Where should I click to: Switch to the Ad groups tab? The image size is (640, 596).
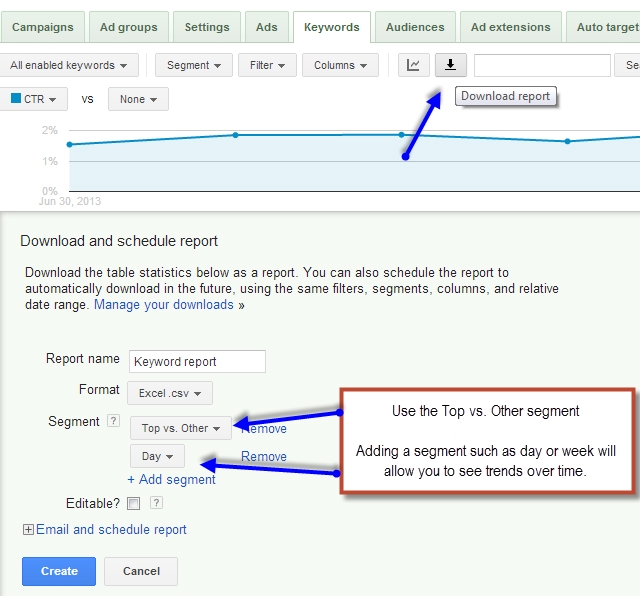pos(129,27)
